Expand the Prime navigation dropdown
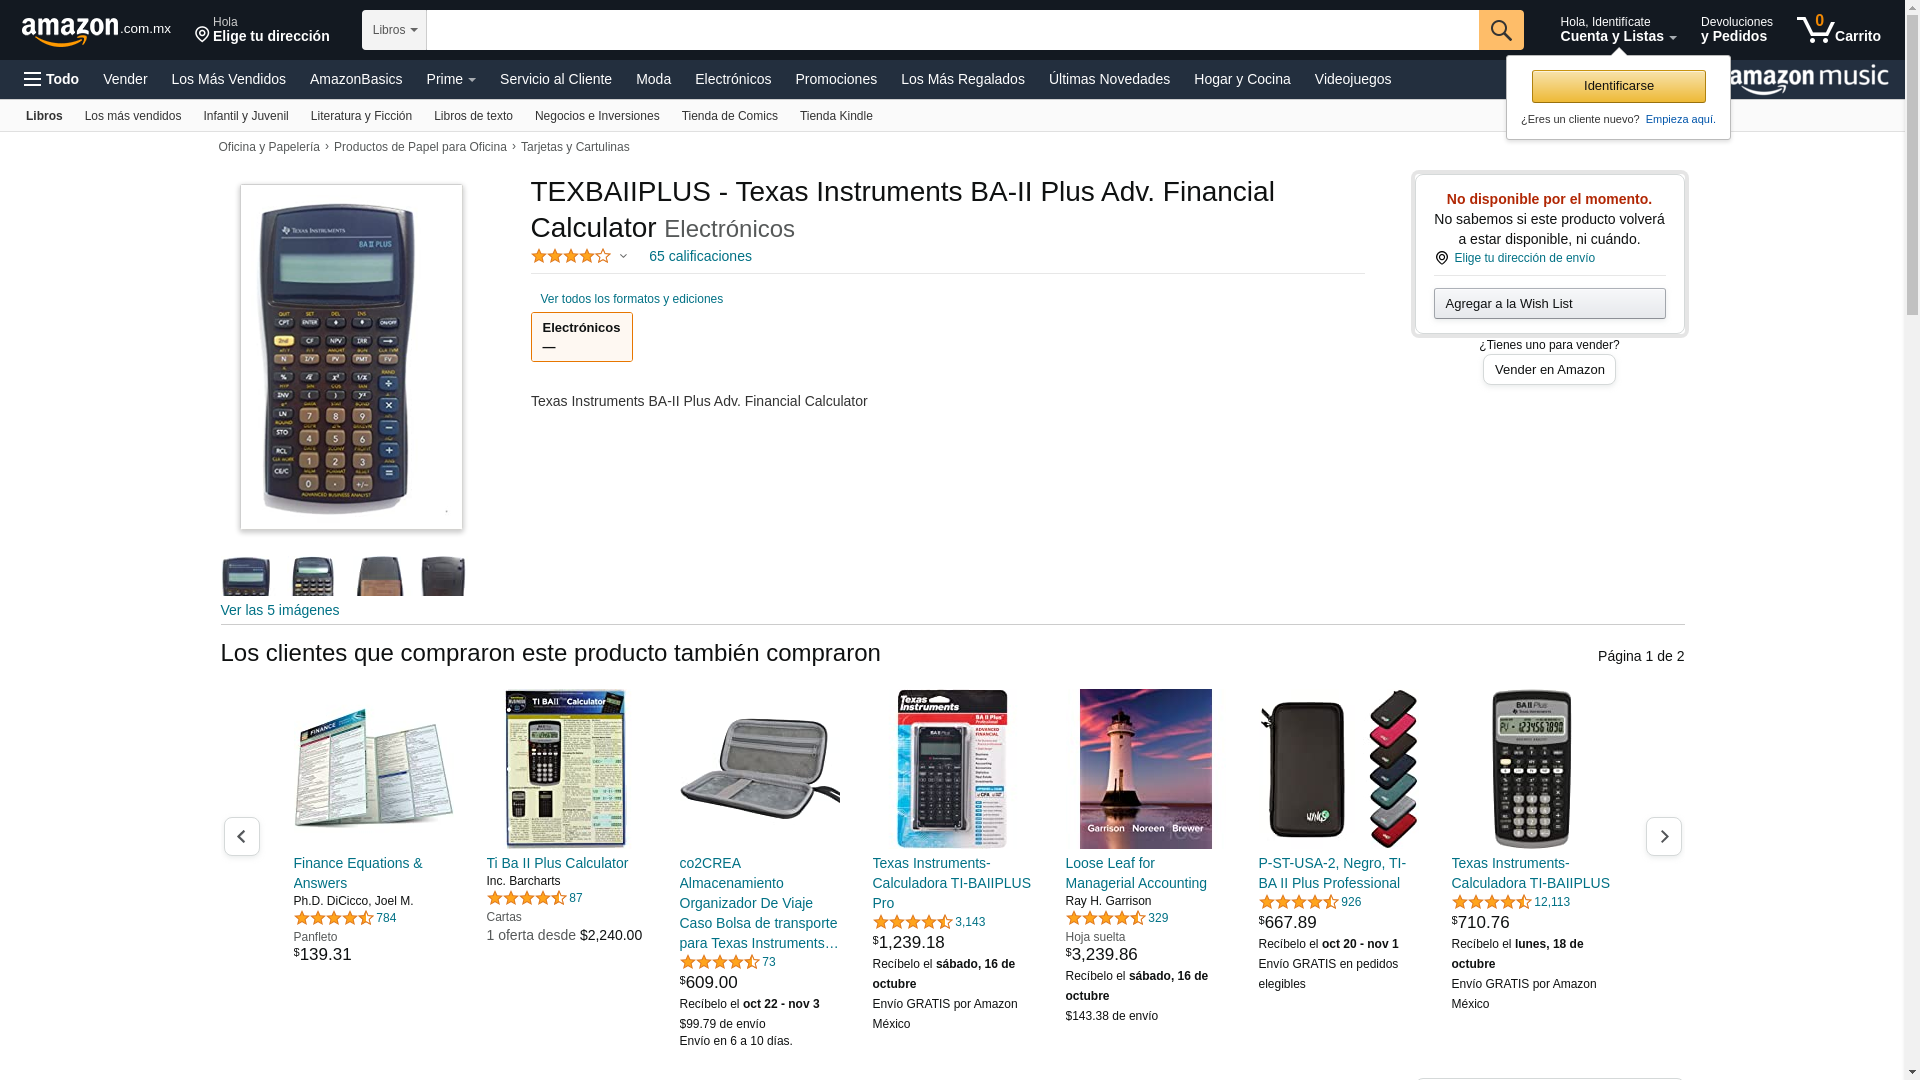This screenshot has width=1920, height=1080. [x=451, y=79]
